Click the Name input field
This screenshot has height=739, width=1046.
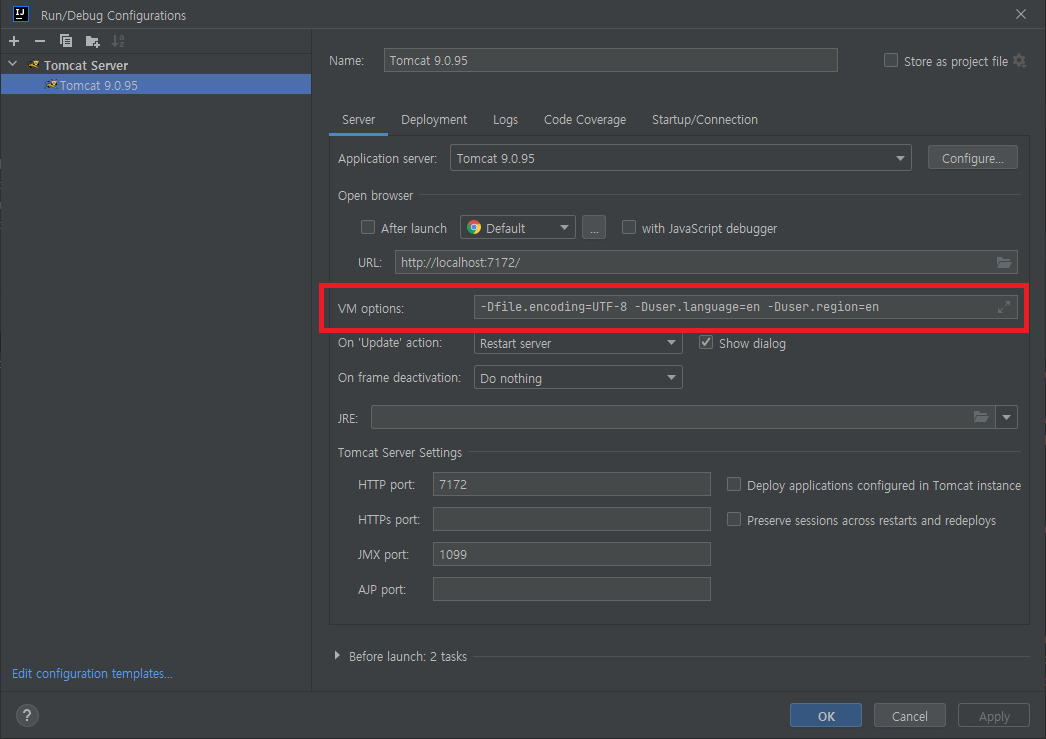[x=610, y=60]
